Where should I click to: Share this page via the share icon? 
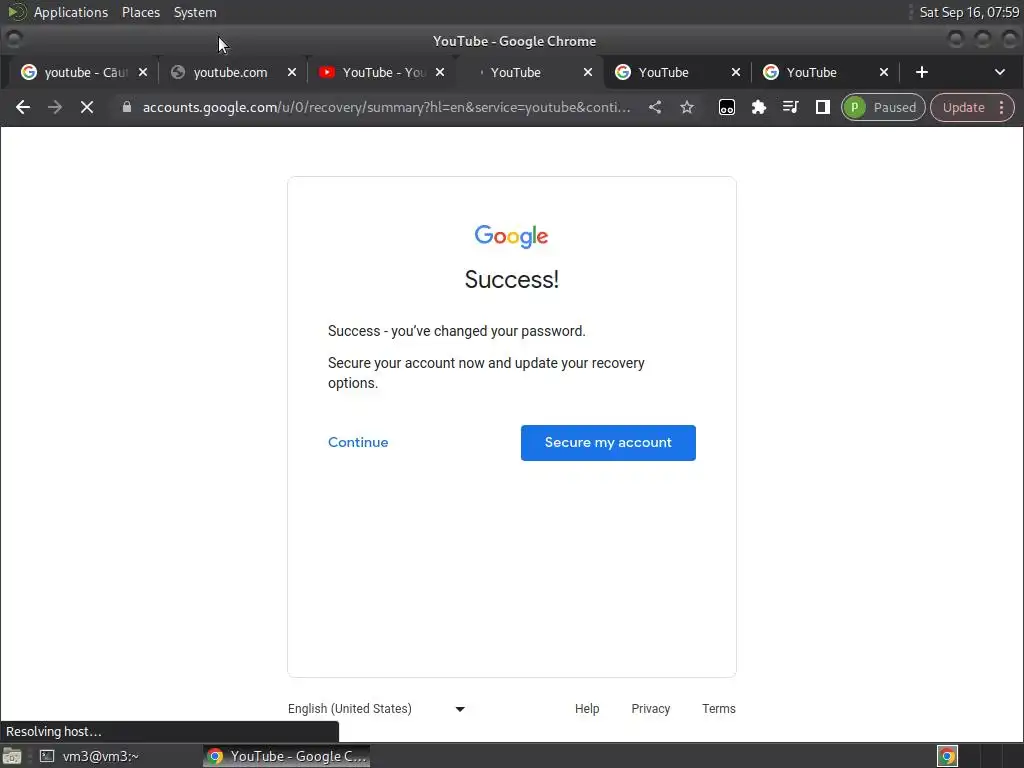(x=655, y=107)
